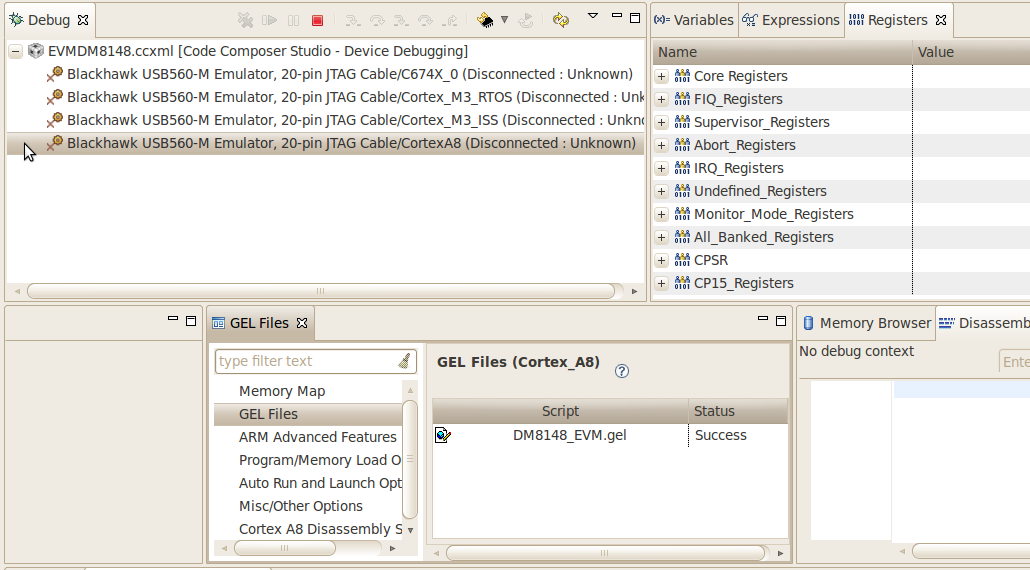Click the broom clear-filter icon
The width and height of the screenshot is (1030, 570).
click(405, 361)
